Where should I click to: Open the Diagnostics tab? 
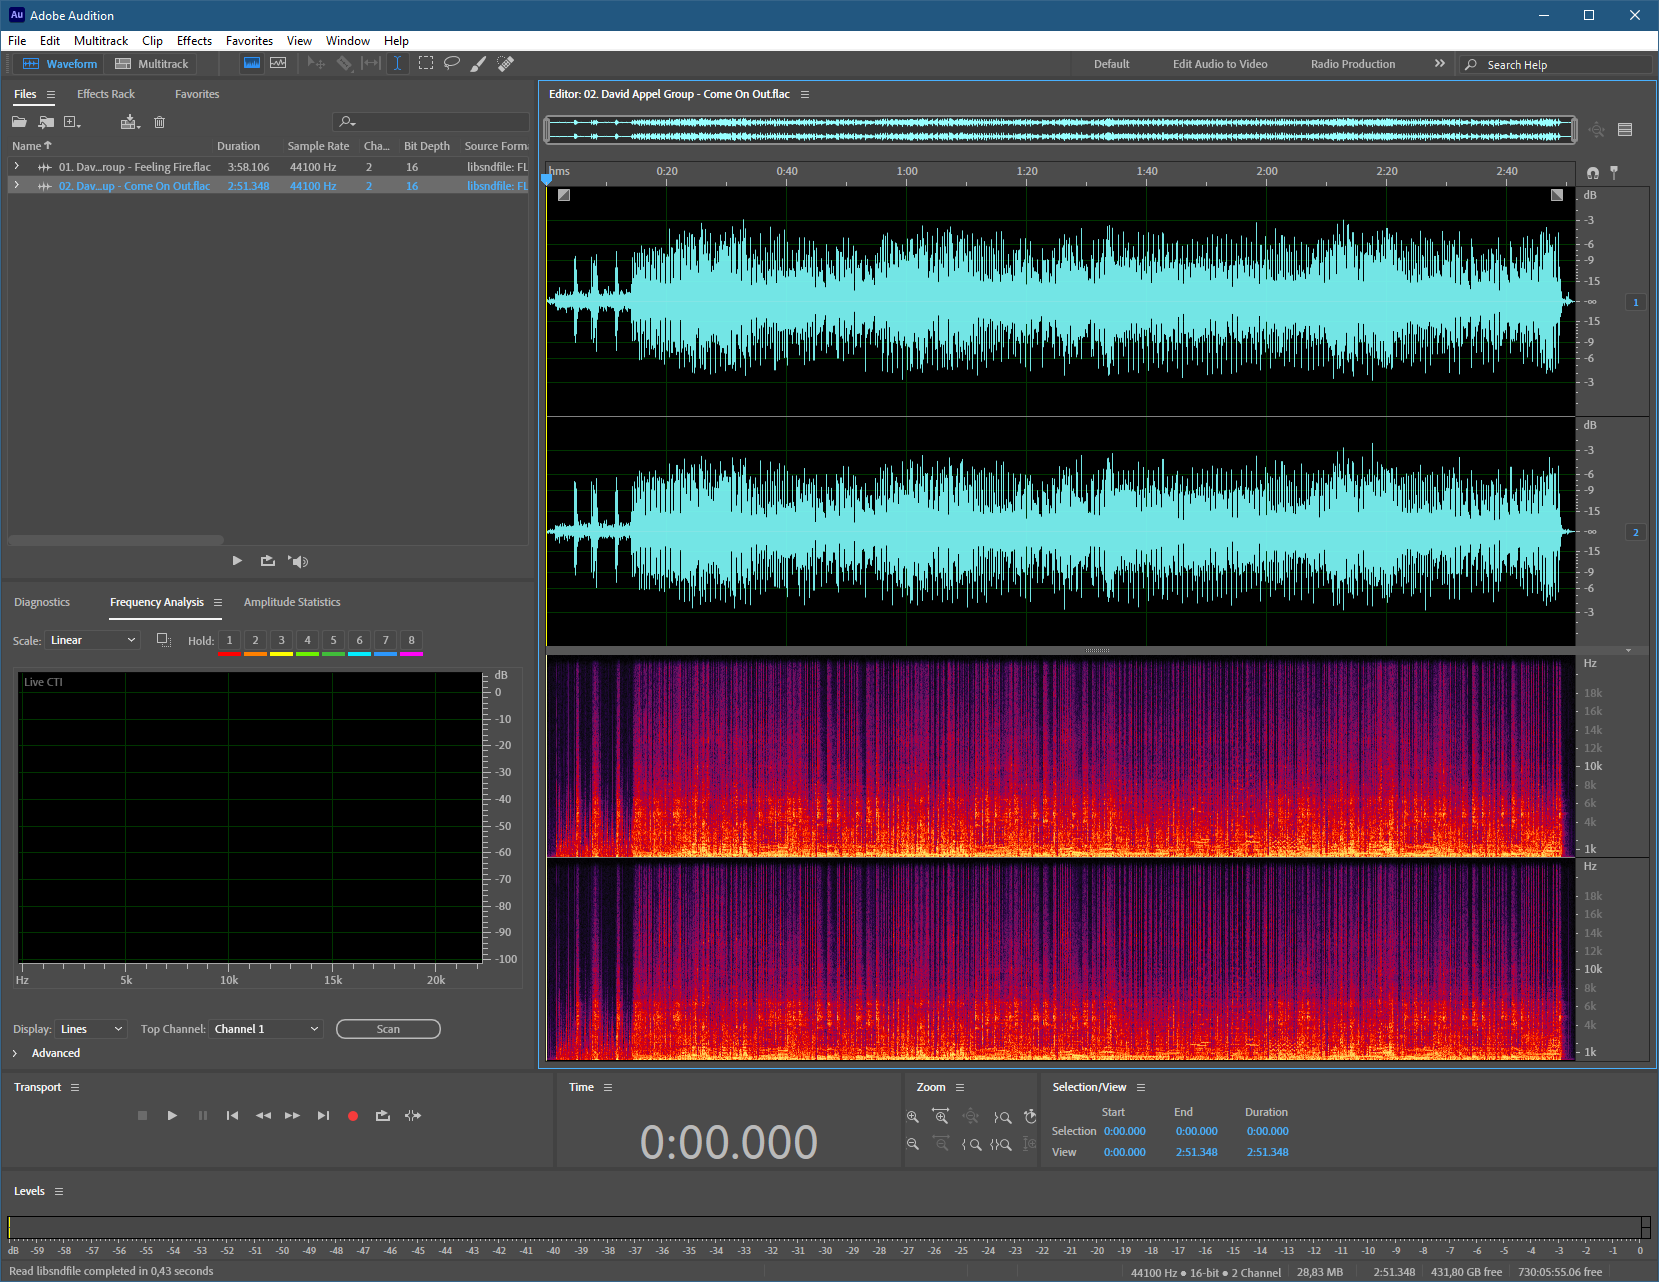tap(42, 602)
